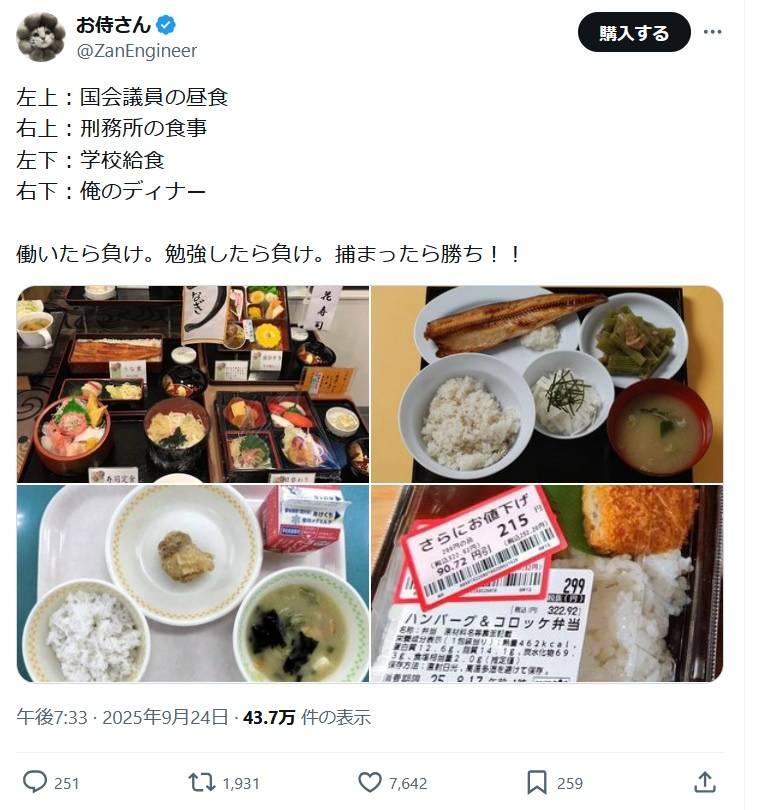
Task: Open the @ZanEngineer handle link
Action: [137, 51]
